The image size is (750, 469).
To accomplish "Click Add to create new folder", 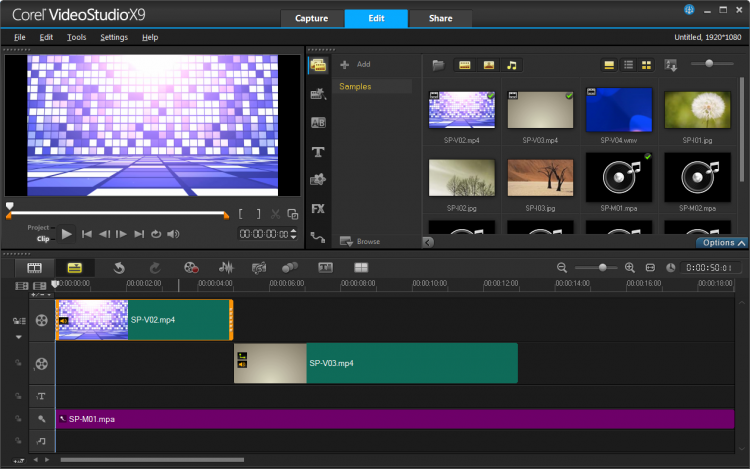I will click(x=356, y=64).
